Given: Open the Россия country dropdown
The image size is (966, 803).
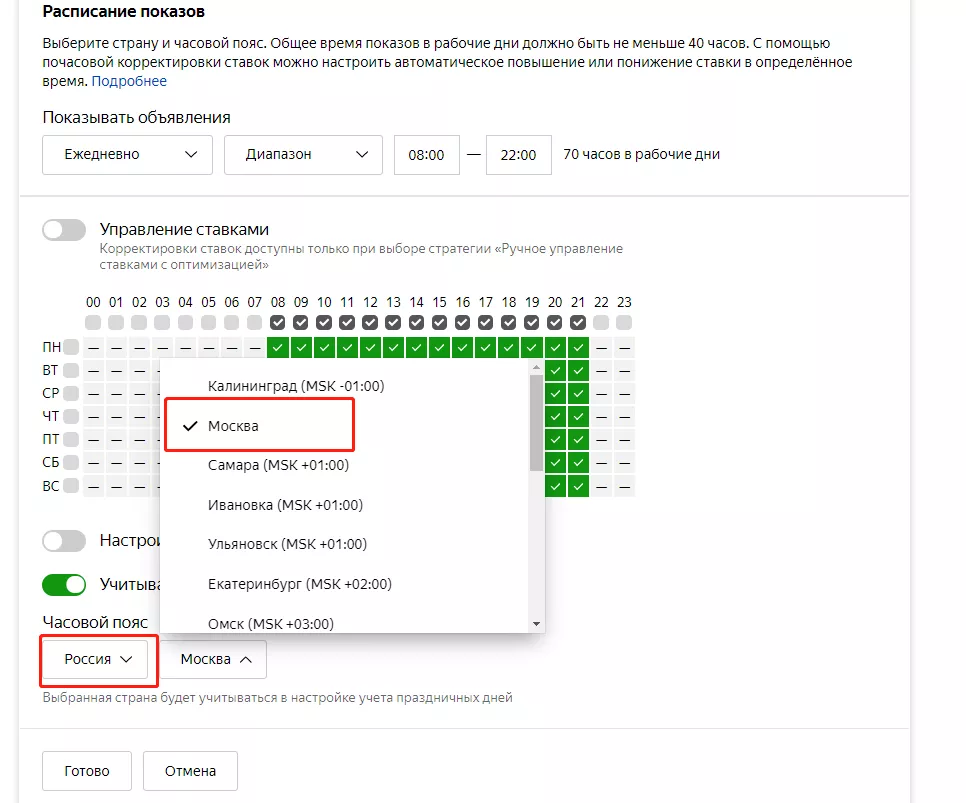Looking at the screenshot, I should (95, 659).
